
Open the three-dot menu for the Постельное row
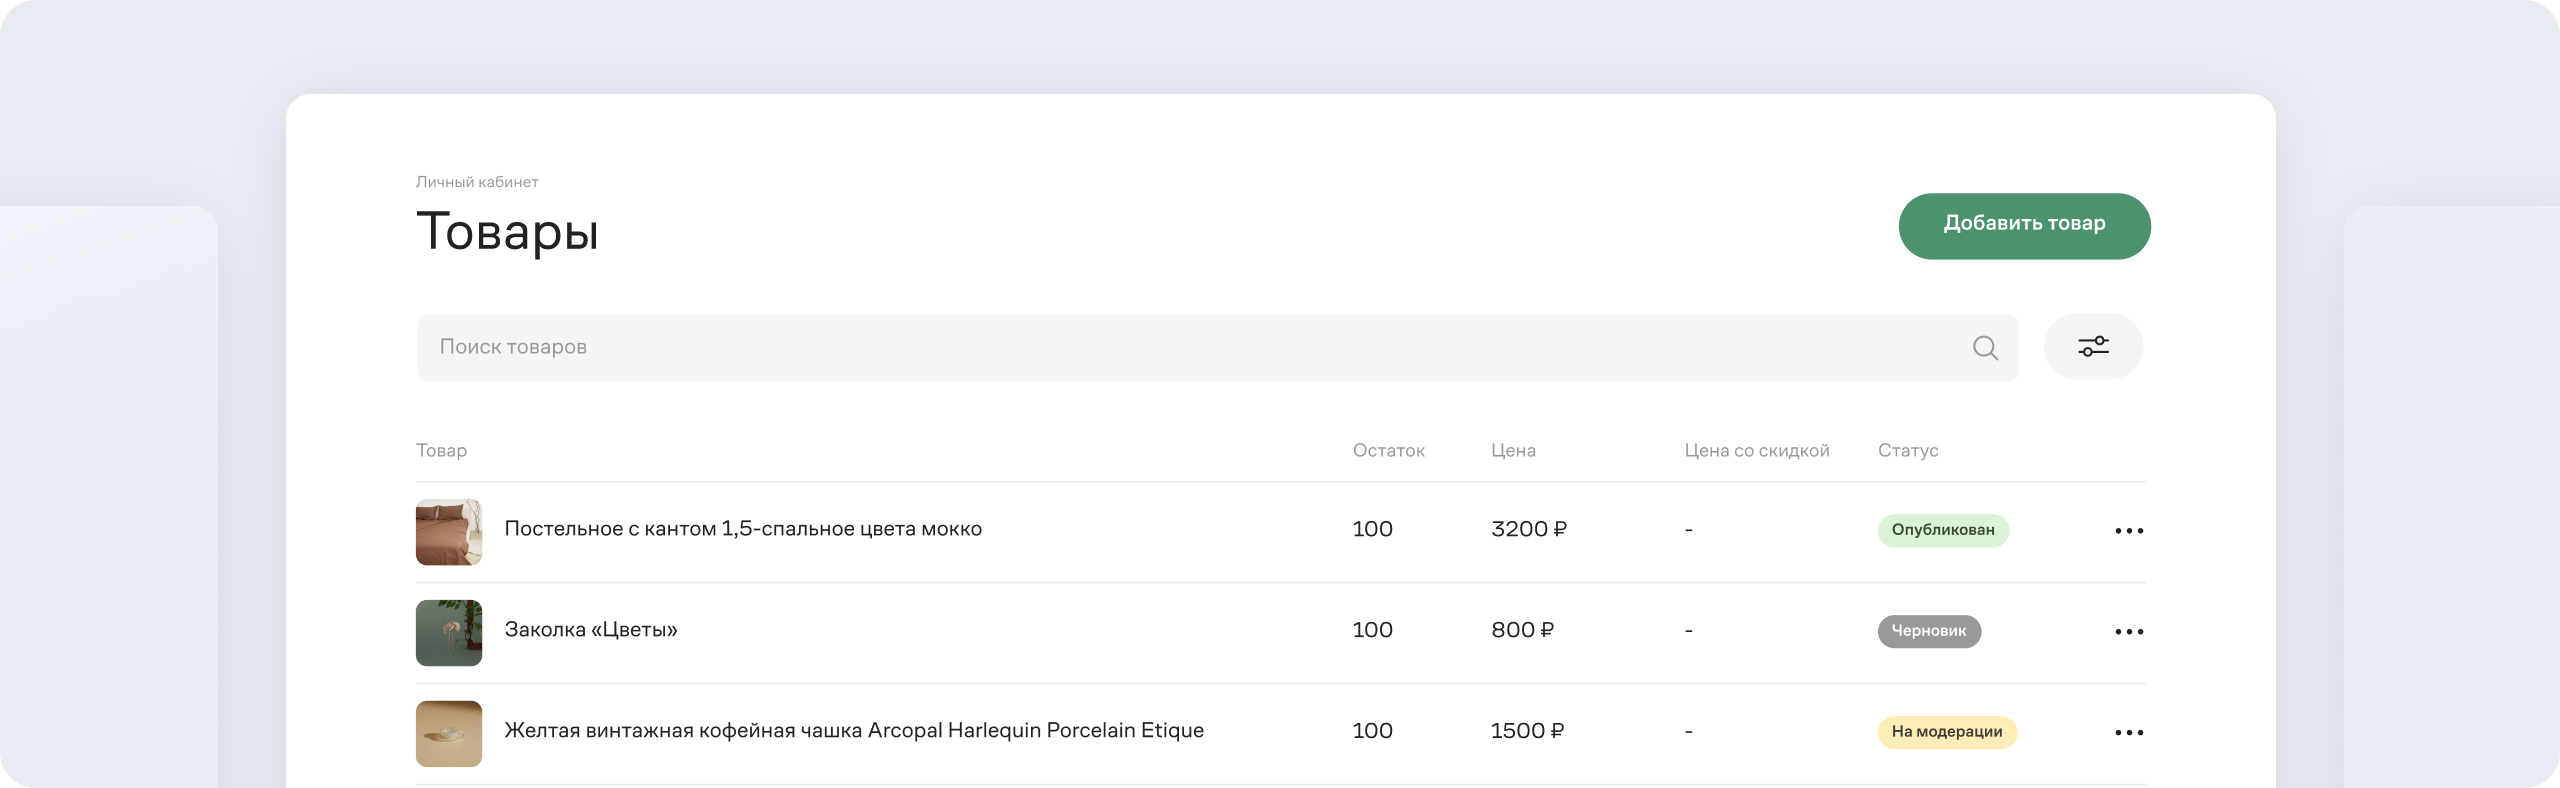click(x=2129, y=531)
